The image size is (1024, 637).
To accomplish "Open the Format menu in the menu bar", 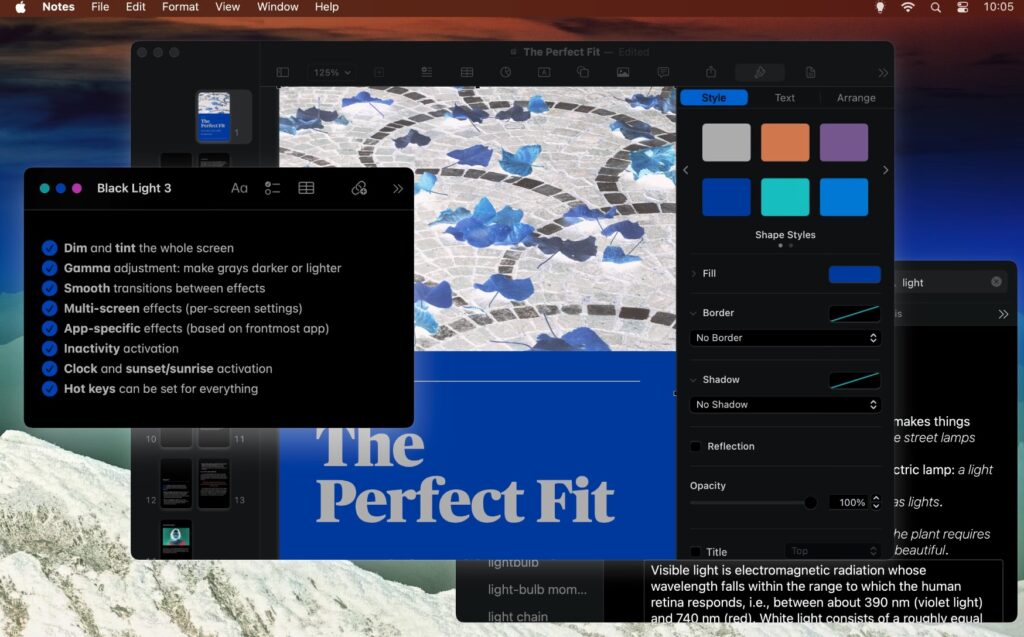I will 180,7.
